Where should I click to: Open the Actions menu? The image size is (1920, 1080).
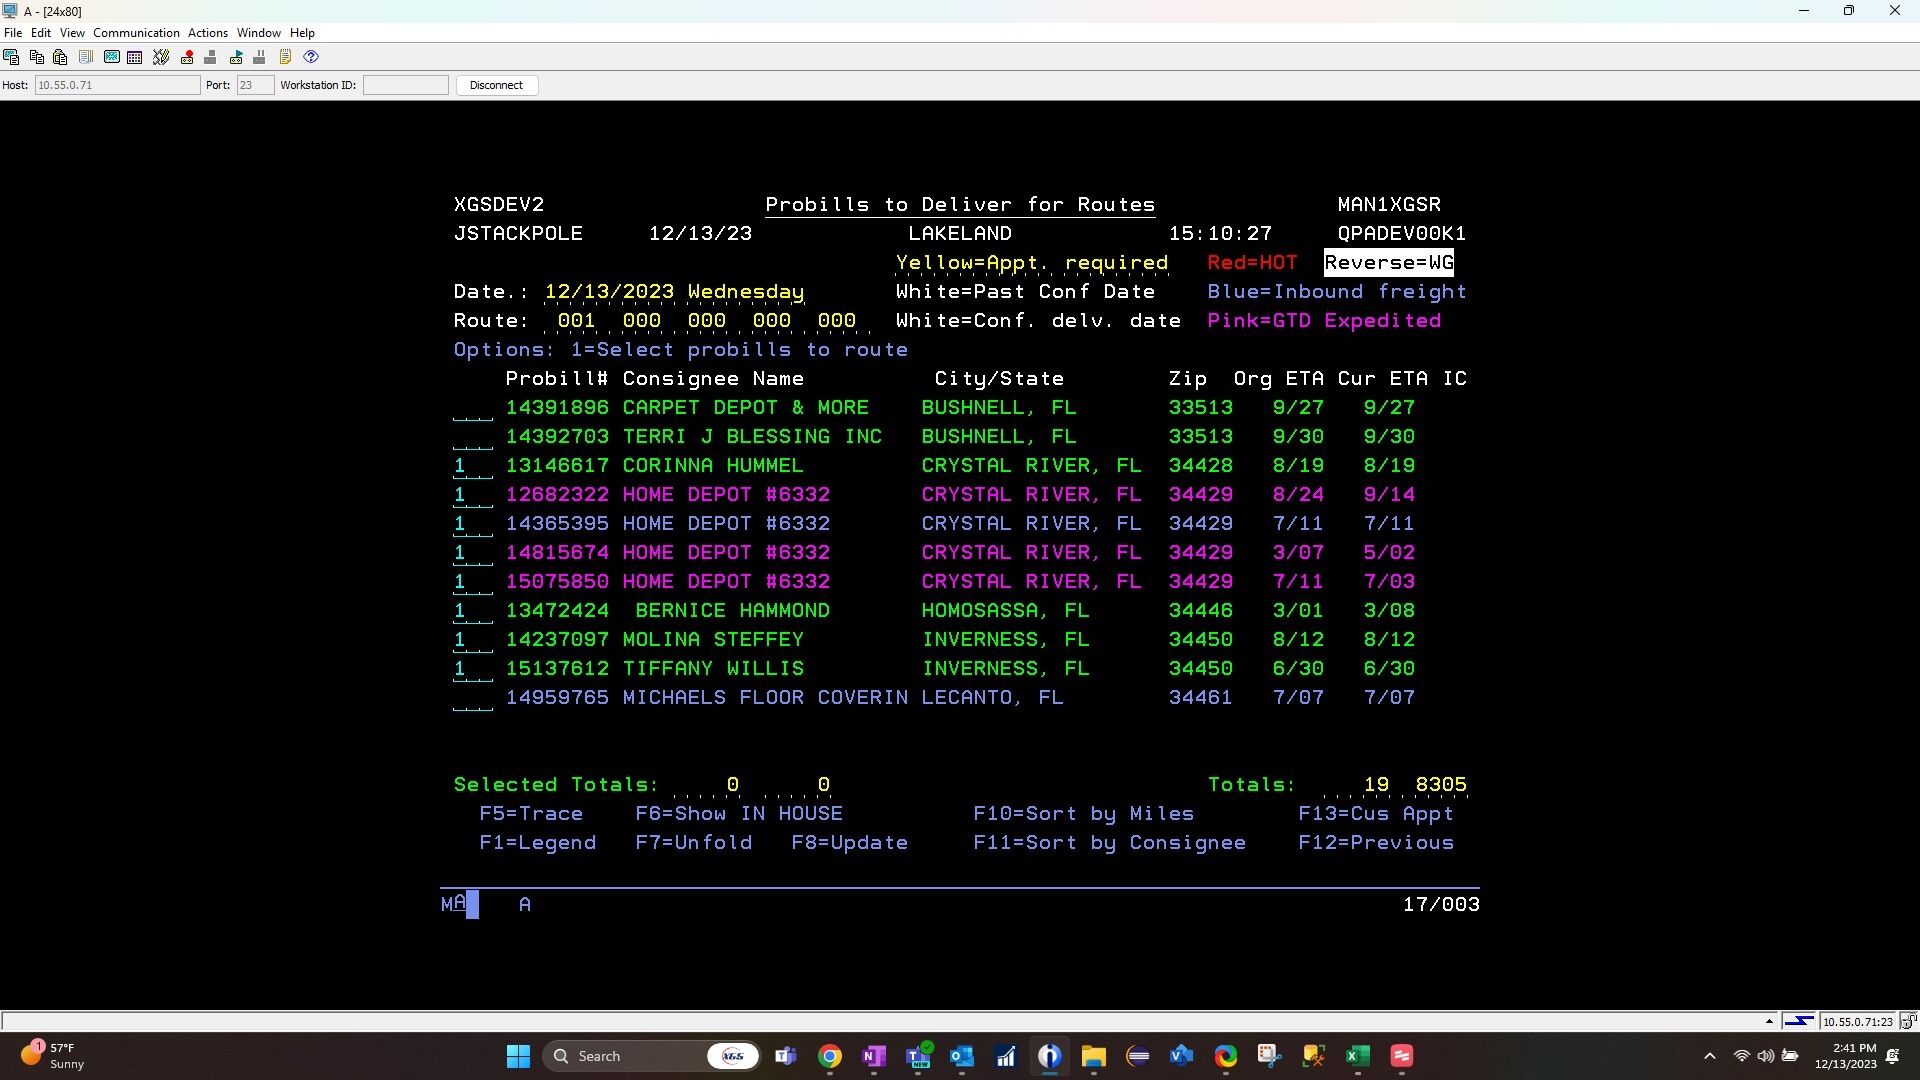click(x=207, y=33)
